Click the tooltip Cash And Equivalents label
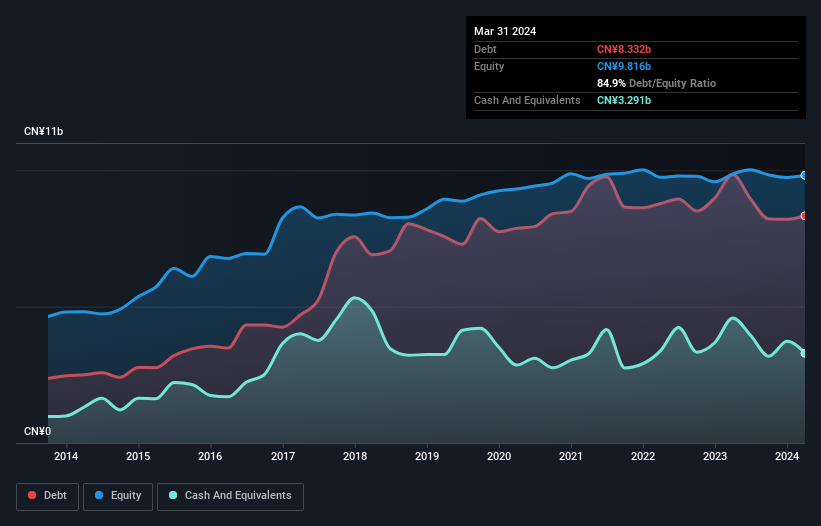Image resolution: width=821 pixels, height=526 pixels. [x=527, y=100]
